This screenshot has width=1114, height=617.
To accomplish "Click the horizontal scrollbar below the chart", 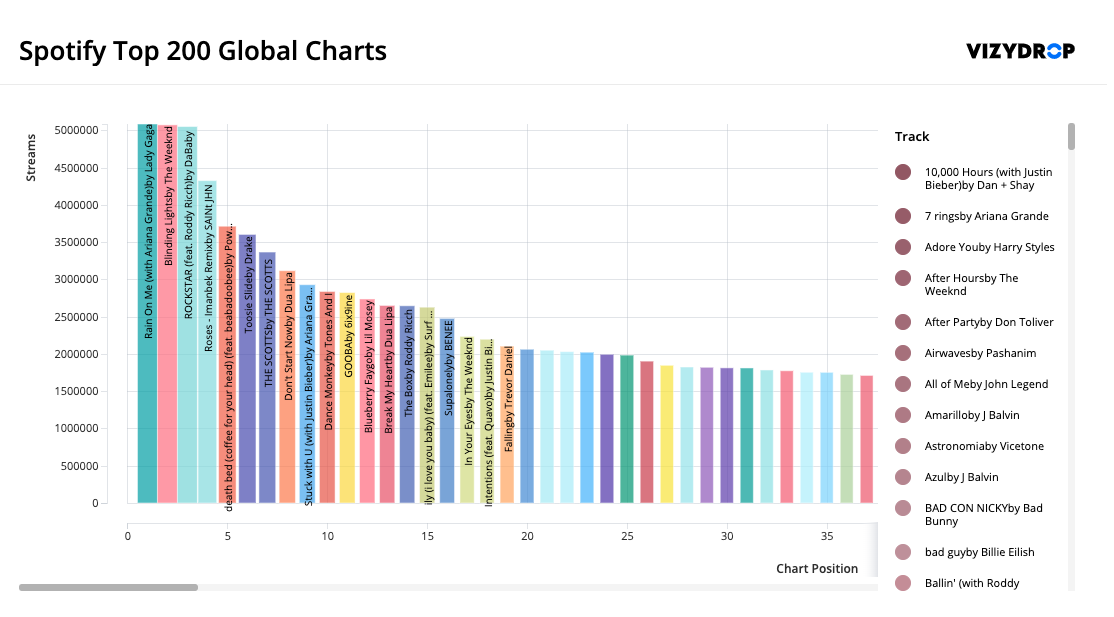I will click(x=110, y=587).
